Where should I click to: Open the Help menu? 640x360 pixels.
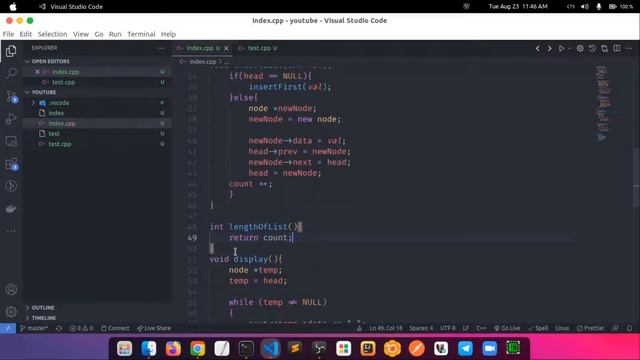point(168,34)
